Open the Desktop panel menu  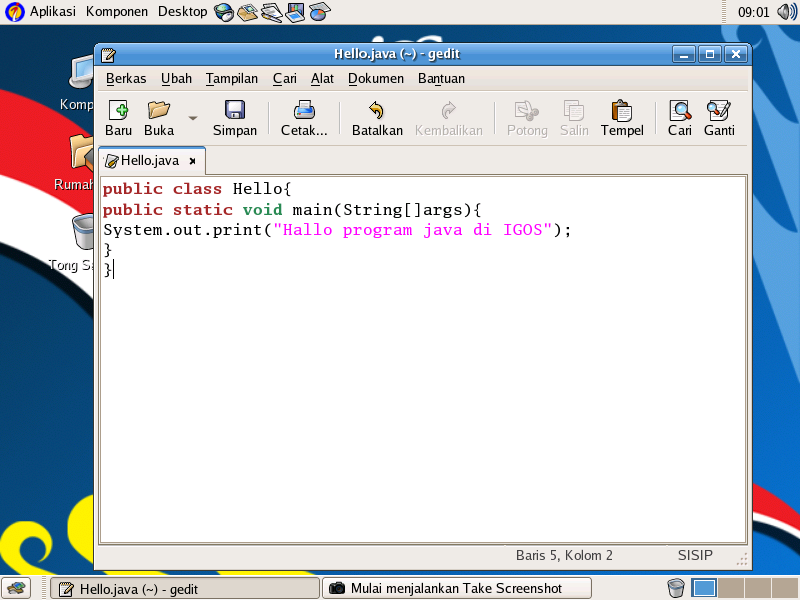click(182, 11)
